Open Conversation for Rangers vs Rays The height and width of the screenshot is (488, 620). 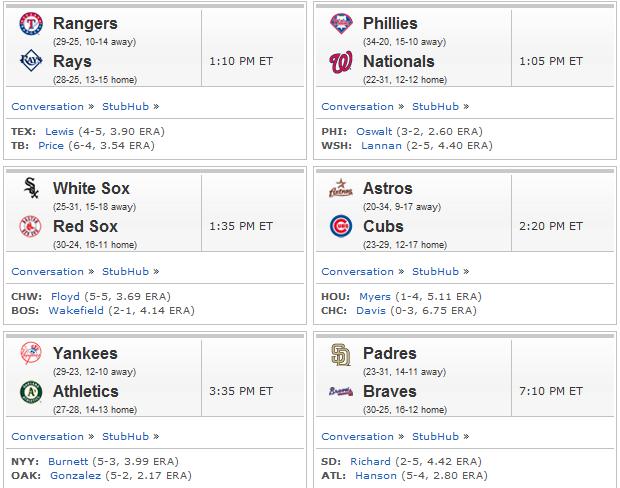coord(47,106)
